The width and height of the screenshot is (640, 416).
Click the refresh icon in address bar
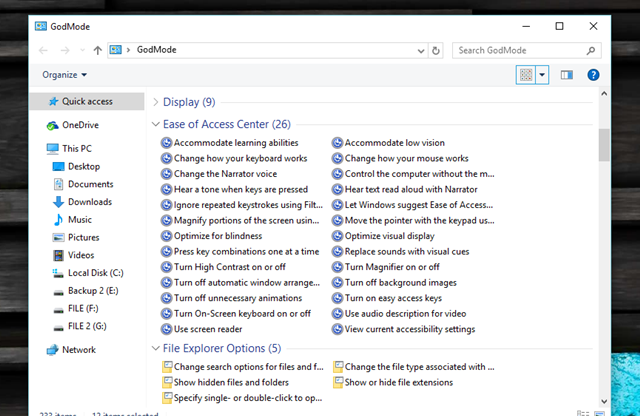click(437, 49)
